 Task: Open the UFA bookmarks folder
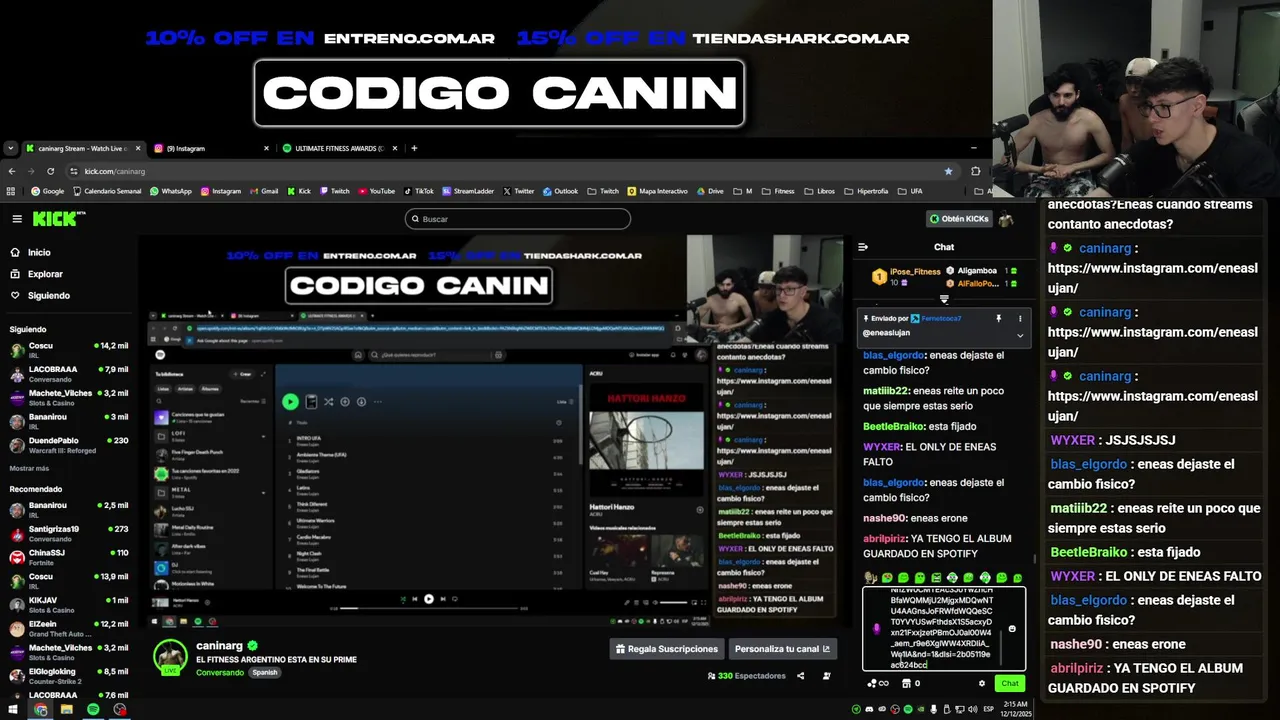pyautogui.click(x=910, y=191)
